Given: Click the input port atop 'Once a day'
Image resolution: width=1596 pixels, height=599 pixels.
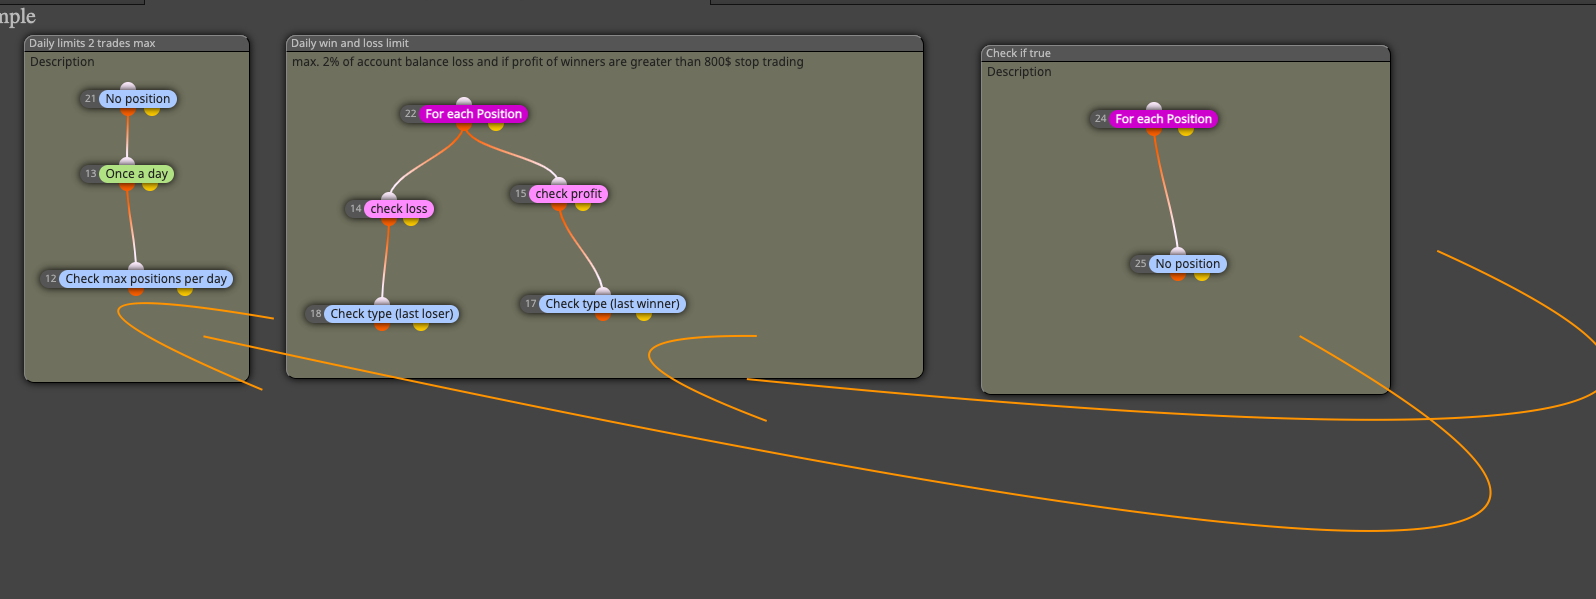Looking at the screenshot, I should pos(127,162).
